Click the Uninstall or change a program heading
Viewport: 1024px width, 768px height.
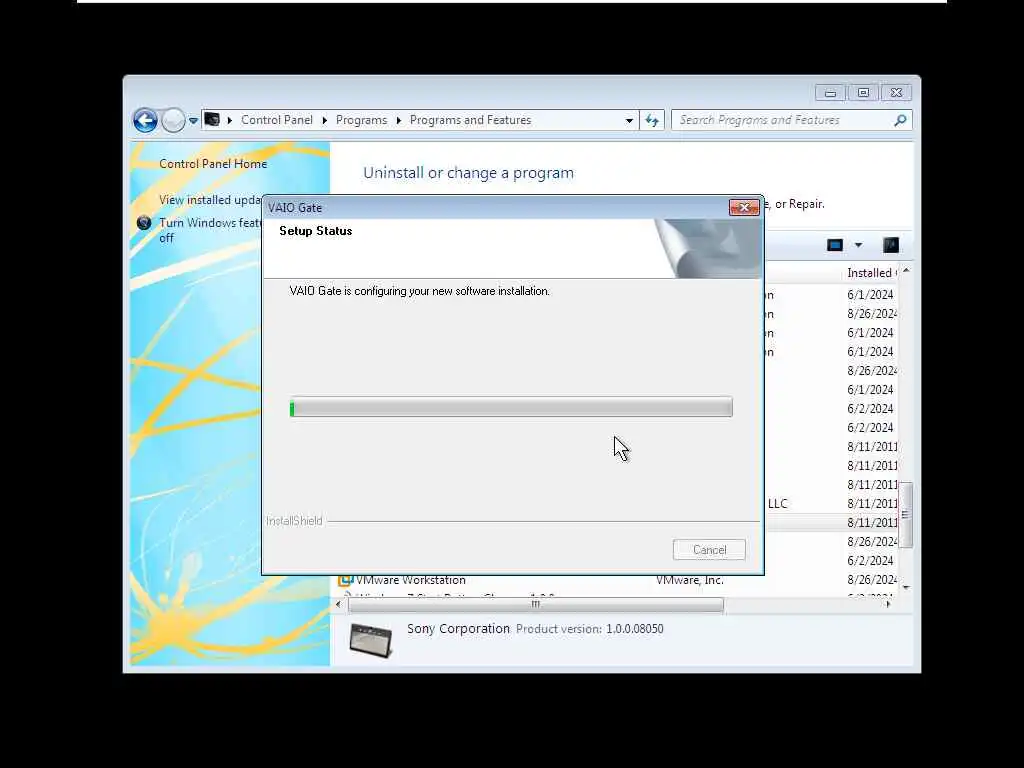pos(468,173)
